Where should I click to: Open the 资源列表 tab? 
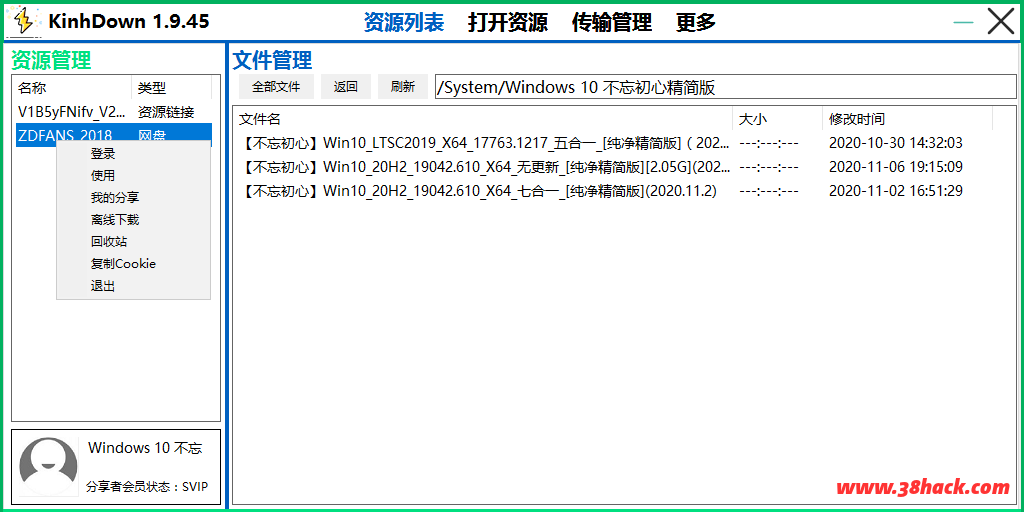(x=404, y=22)
